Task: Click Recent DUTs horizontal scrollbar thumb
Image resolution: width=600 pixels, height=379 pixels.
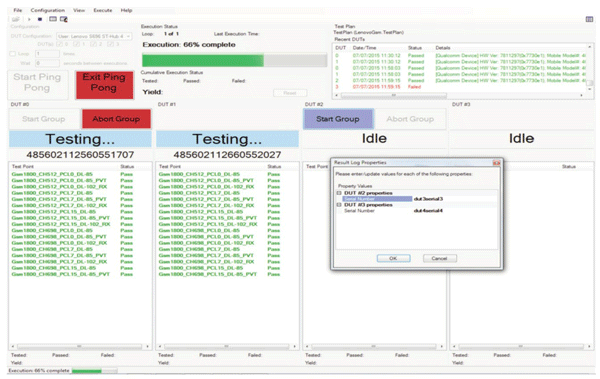Action: pyautogui.click(x=394, y=95)
